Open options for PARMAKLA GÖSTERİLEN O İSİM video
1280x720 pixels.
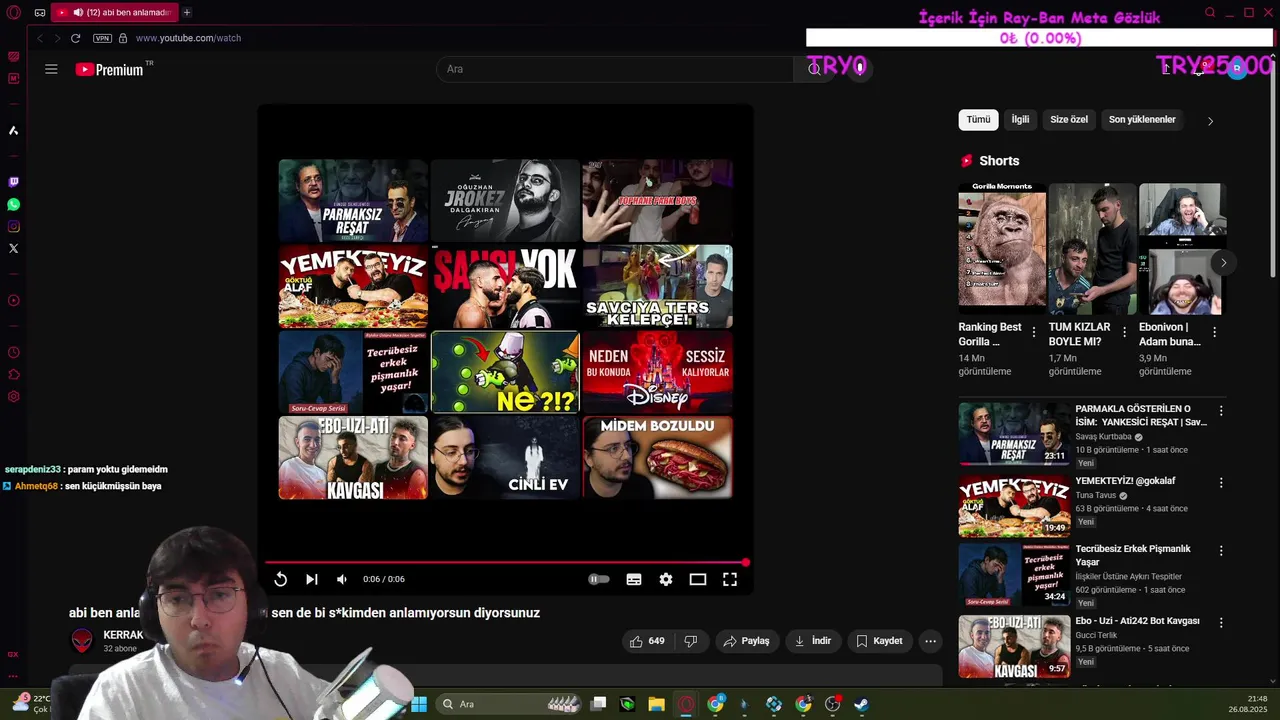(x=1221, y=411)
